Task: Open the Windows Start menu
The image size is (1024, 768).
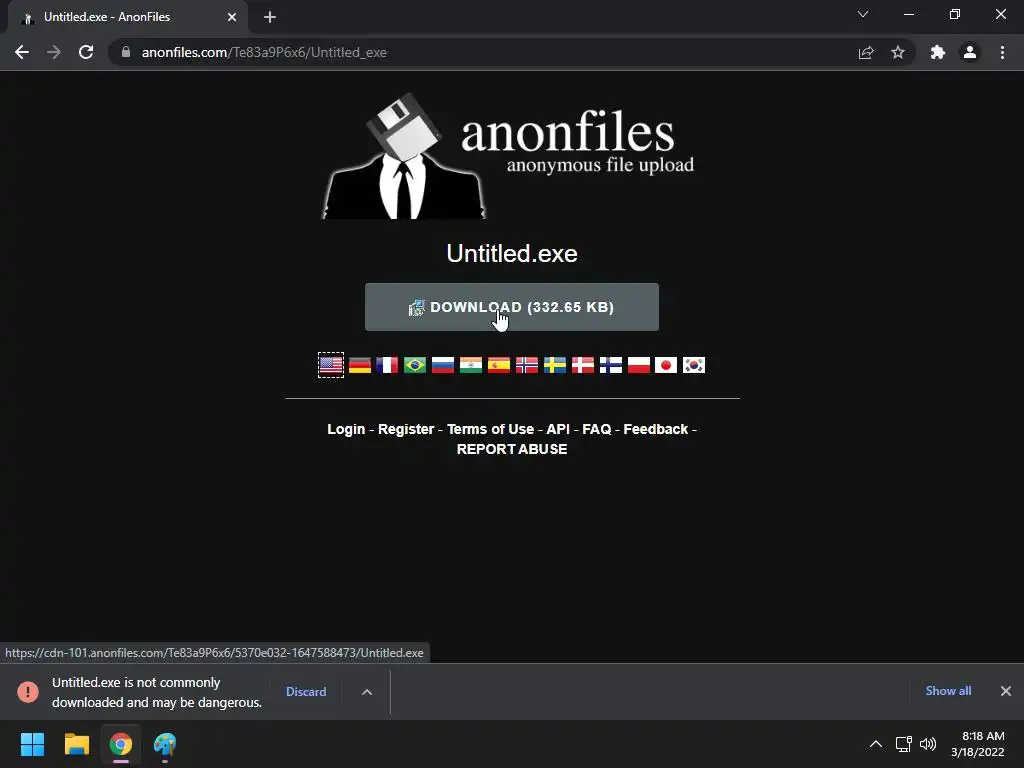Action: click(x=33, y=744)
